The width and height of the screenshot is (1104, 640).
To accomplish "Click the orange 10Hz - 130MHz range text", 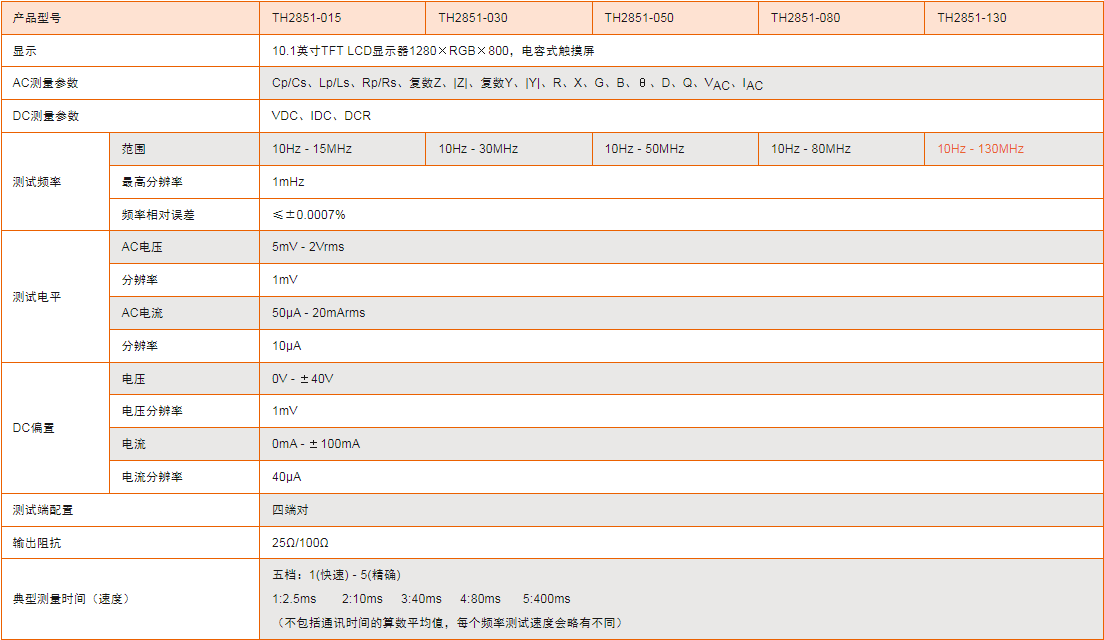I will tap(980, 149).
